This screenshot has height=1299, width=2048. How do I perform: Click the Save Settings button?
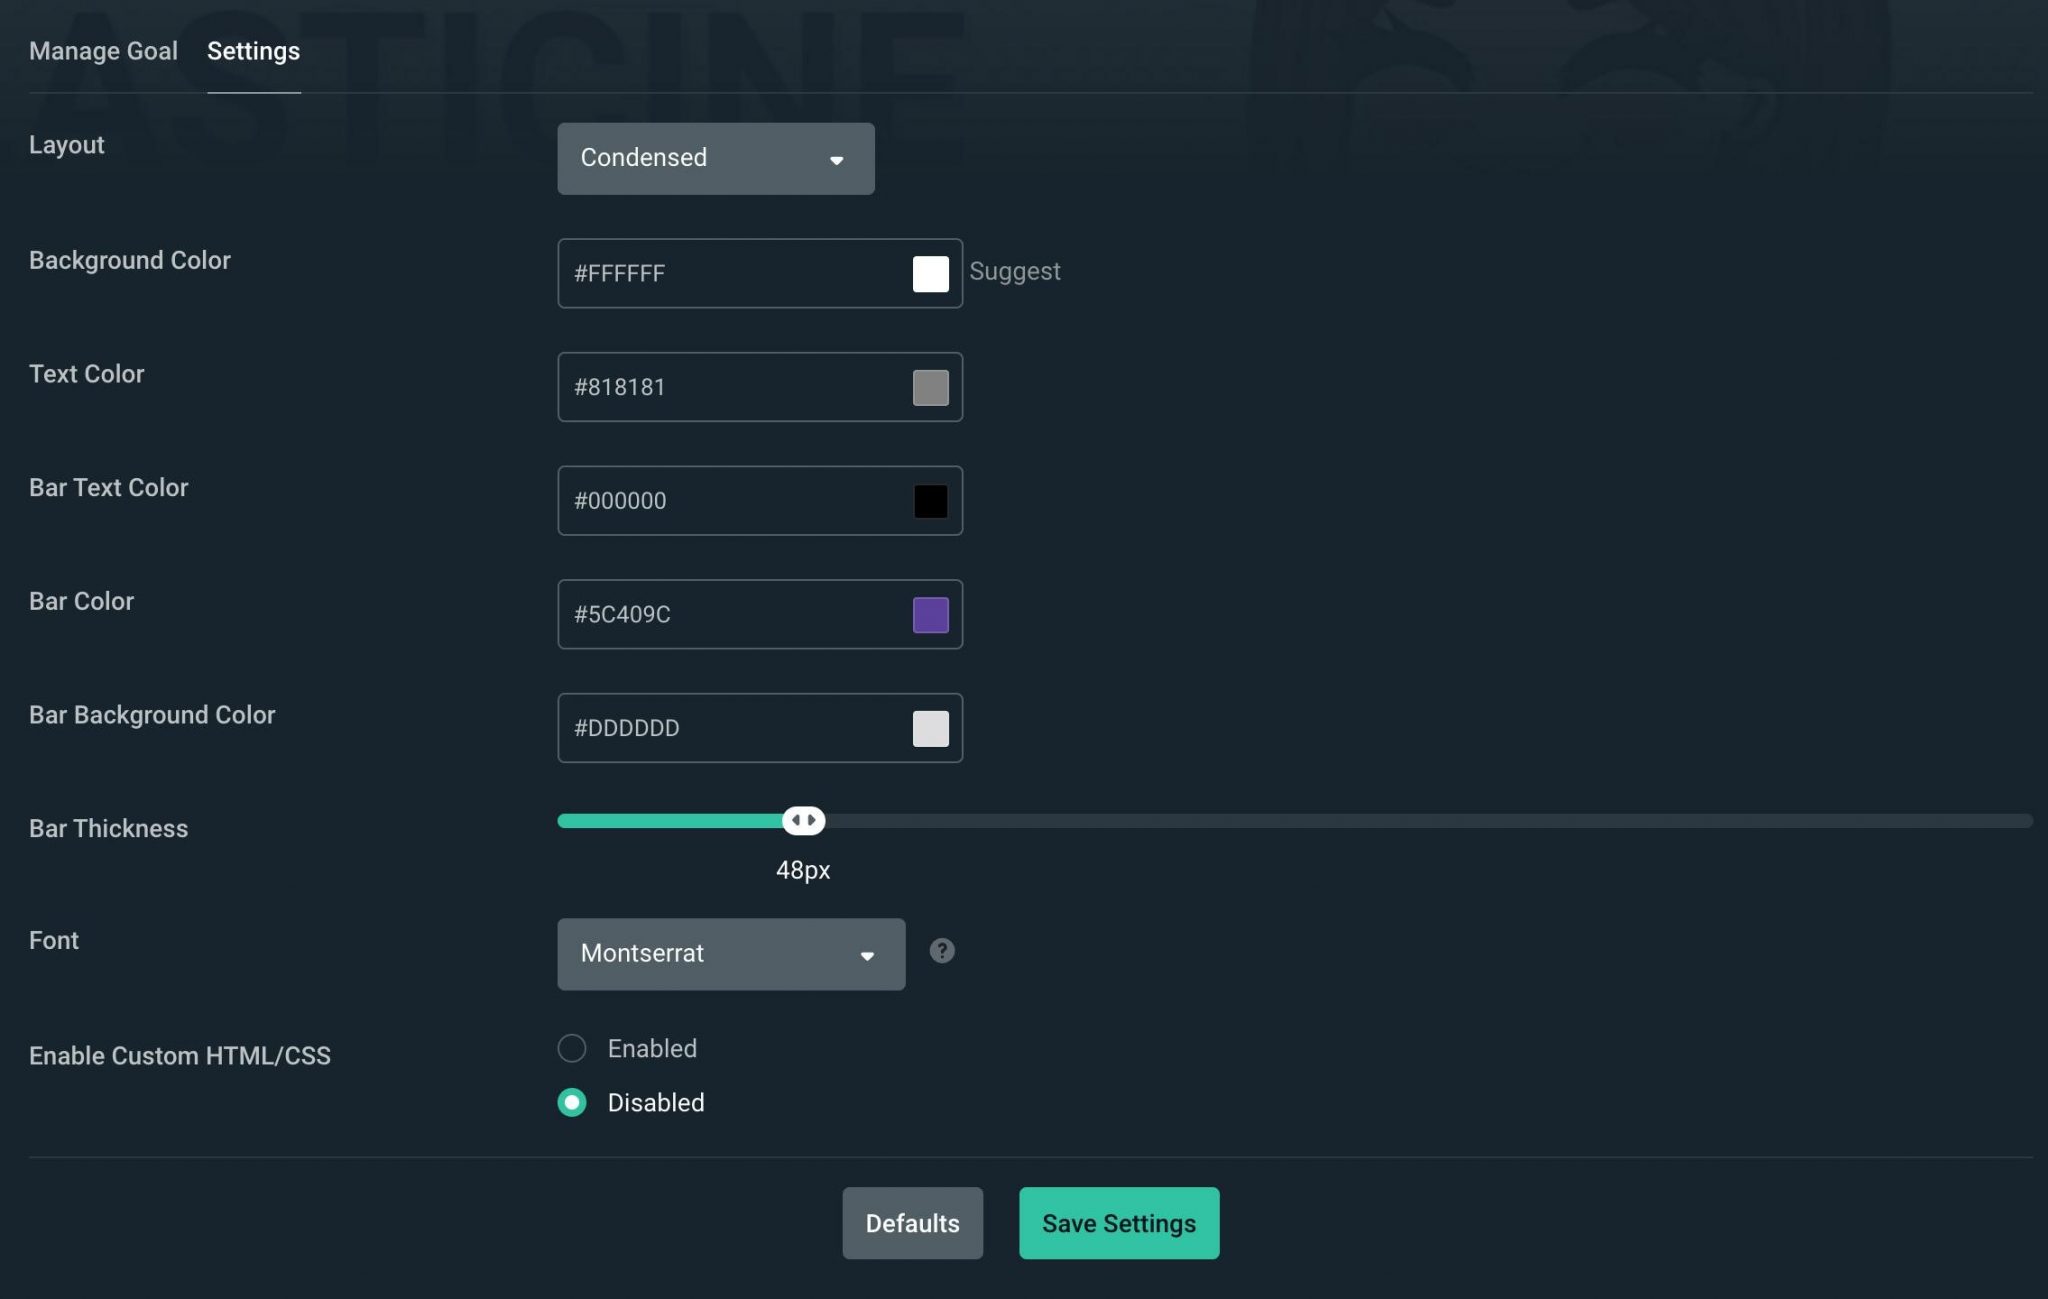coord(1118,1222)
